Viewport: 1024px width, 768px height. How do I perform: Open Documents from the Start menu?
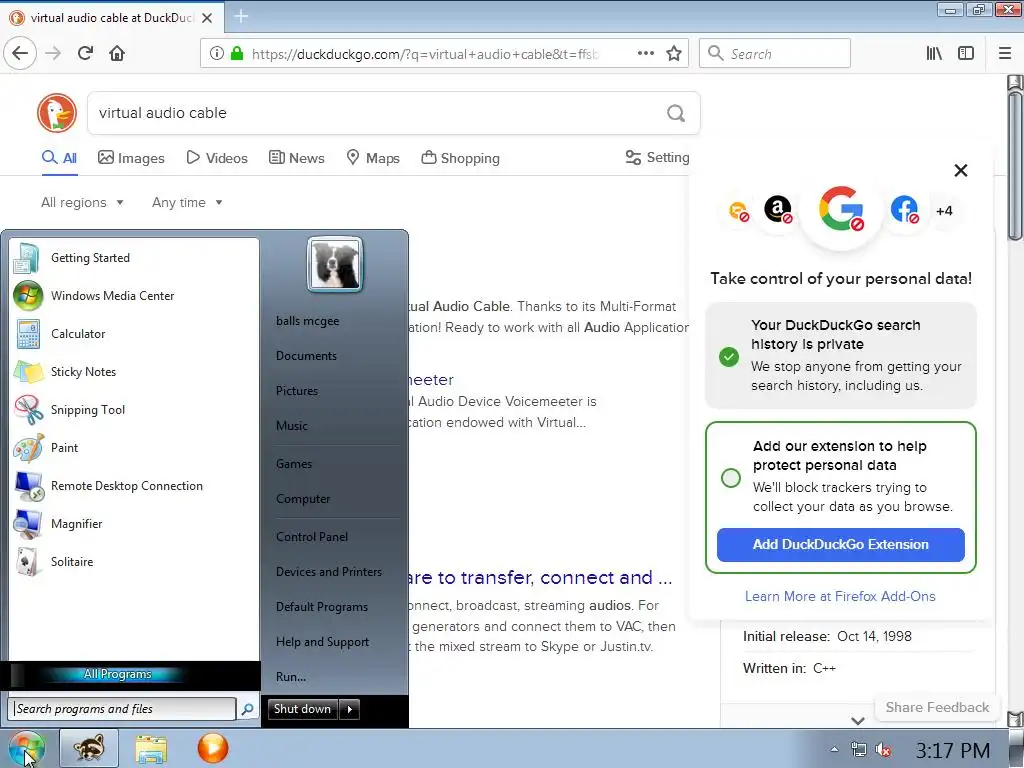(x=306, y=356)
